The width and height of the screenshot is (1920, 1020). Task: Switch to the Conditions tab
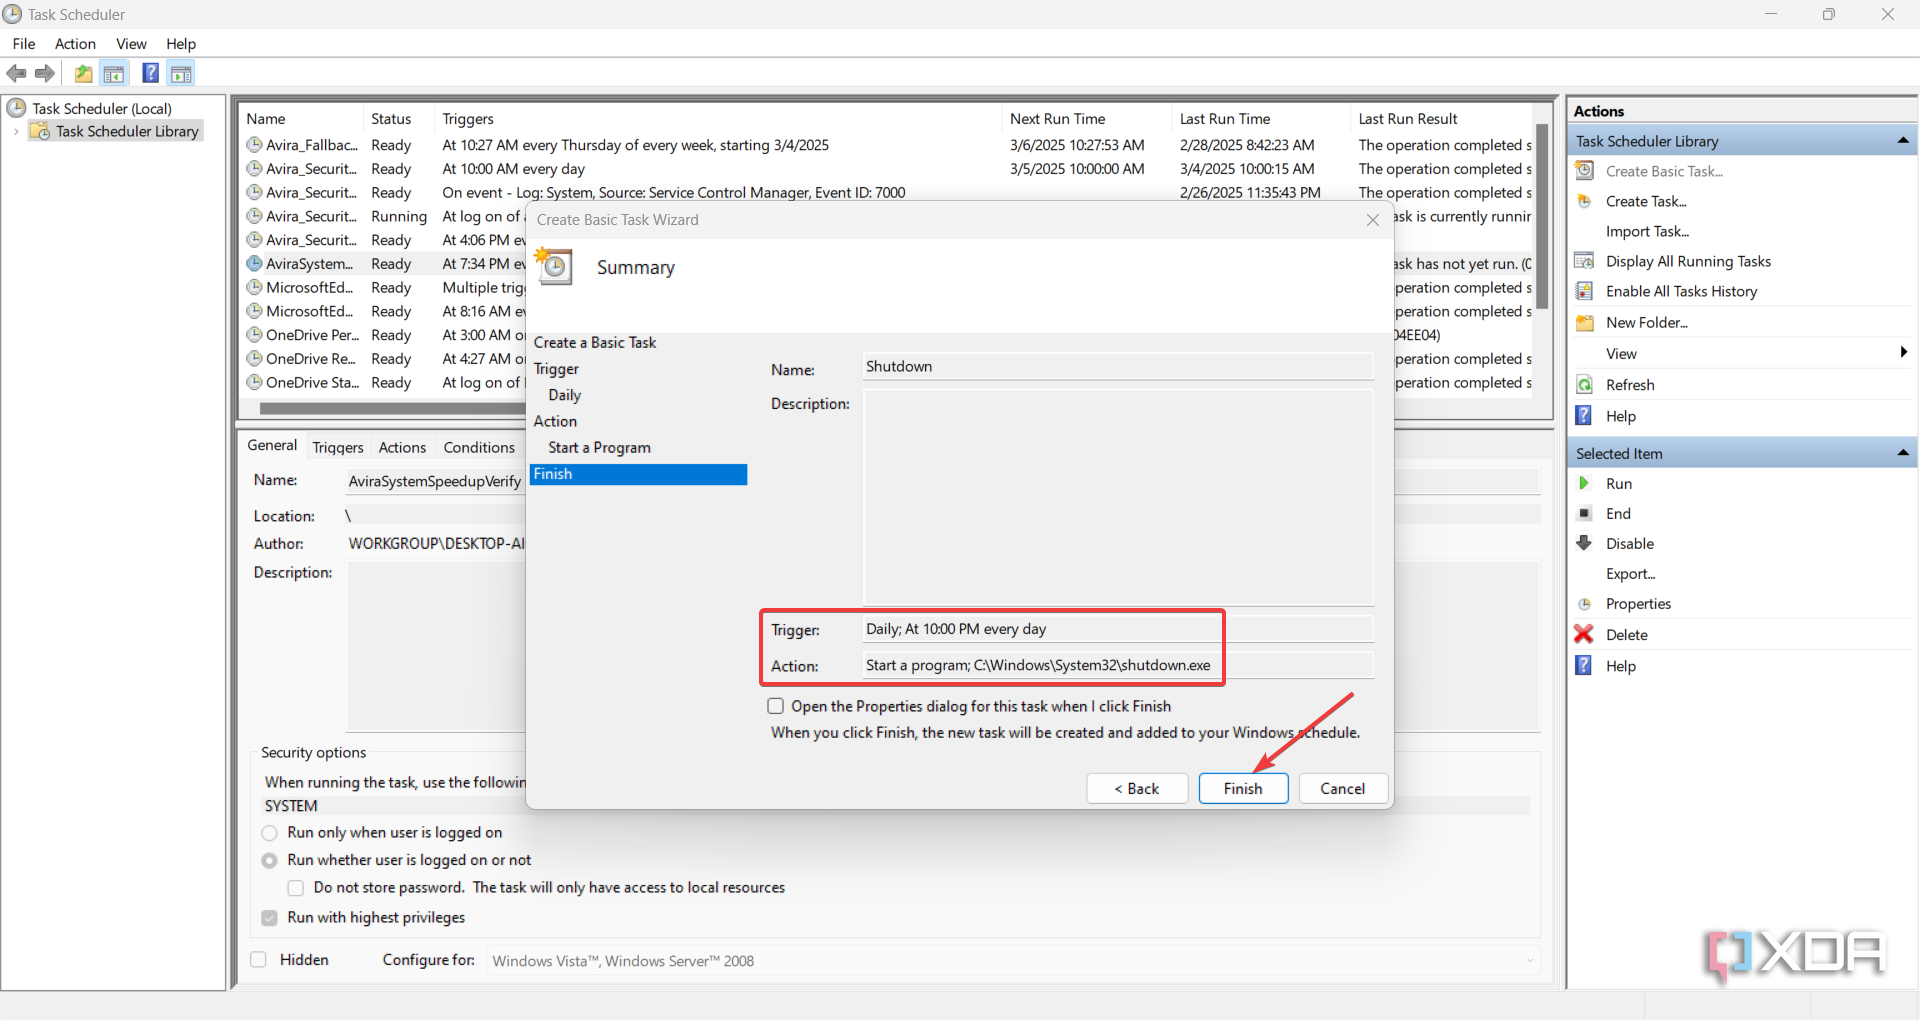coord(479,447)
